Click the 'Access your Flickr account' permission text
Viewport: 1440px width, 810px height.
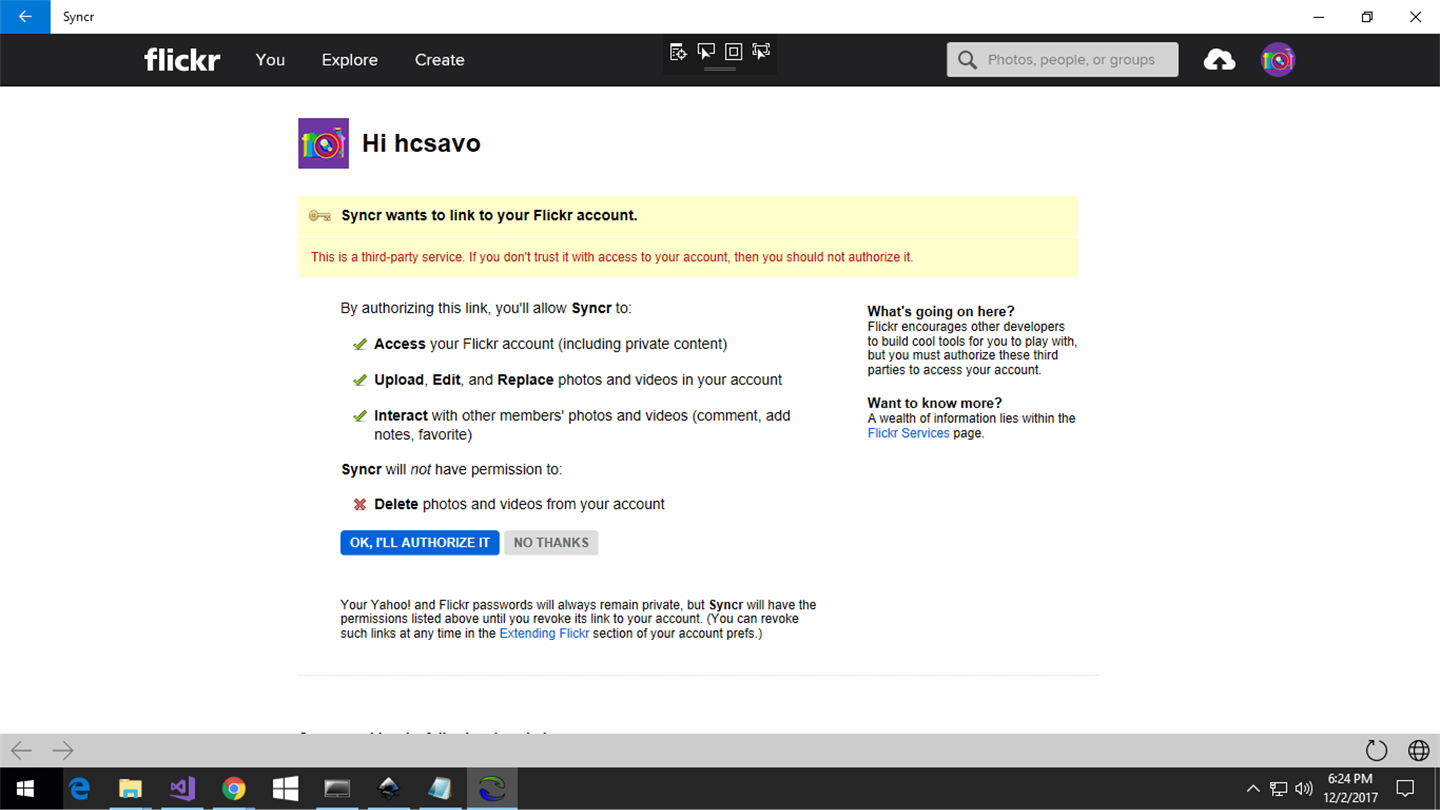tap(550, 344)
